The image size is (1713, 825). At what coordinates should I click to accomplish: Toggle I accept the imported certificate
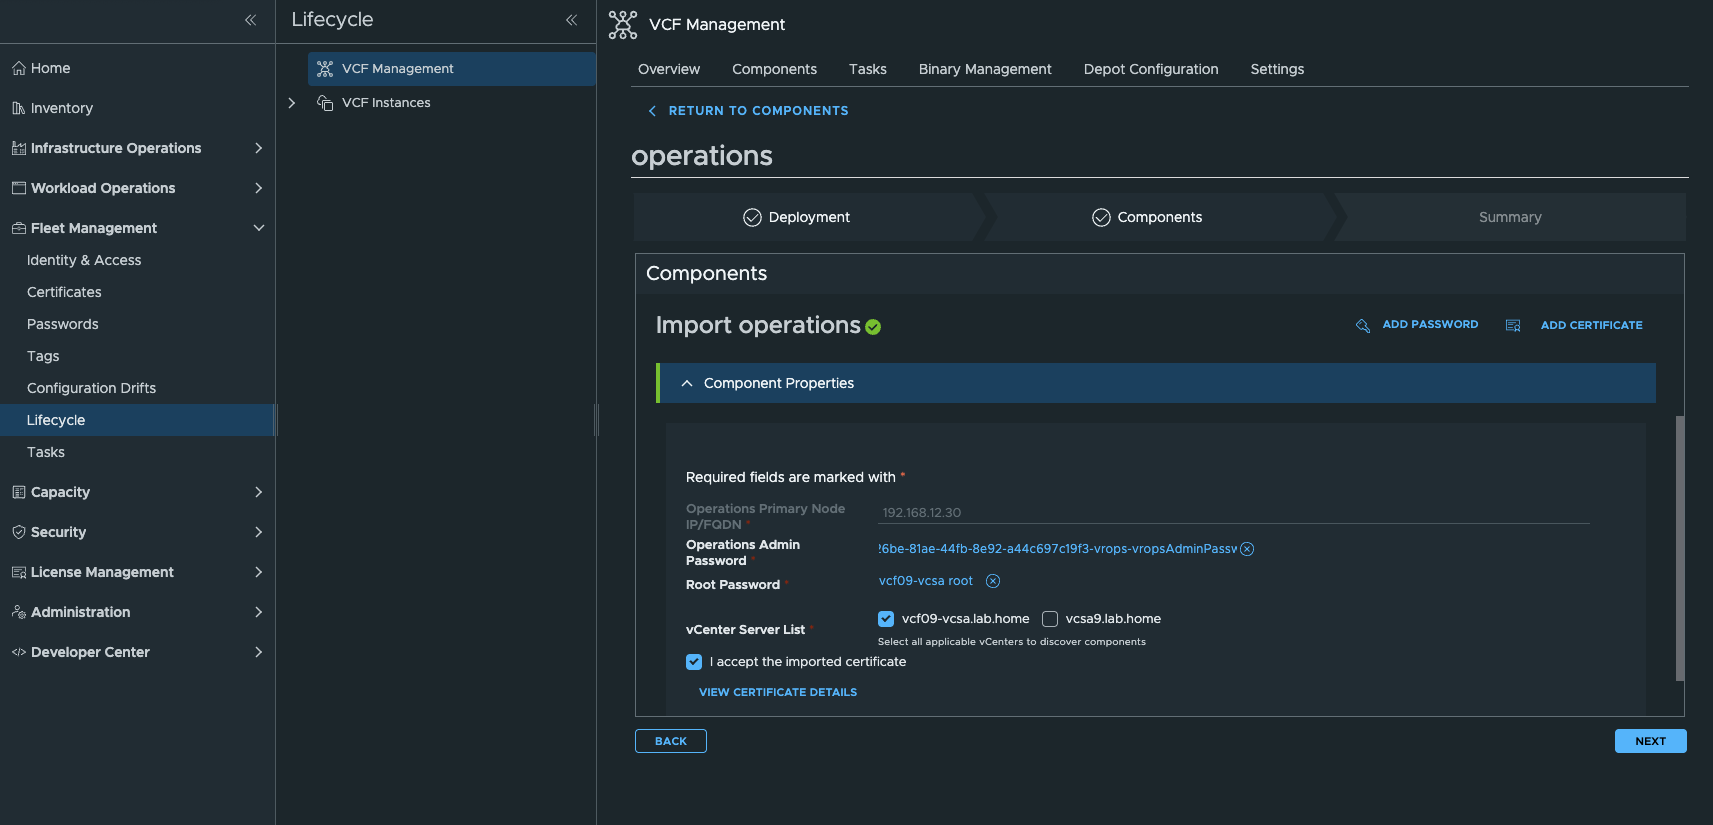point(694,662)
